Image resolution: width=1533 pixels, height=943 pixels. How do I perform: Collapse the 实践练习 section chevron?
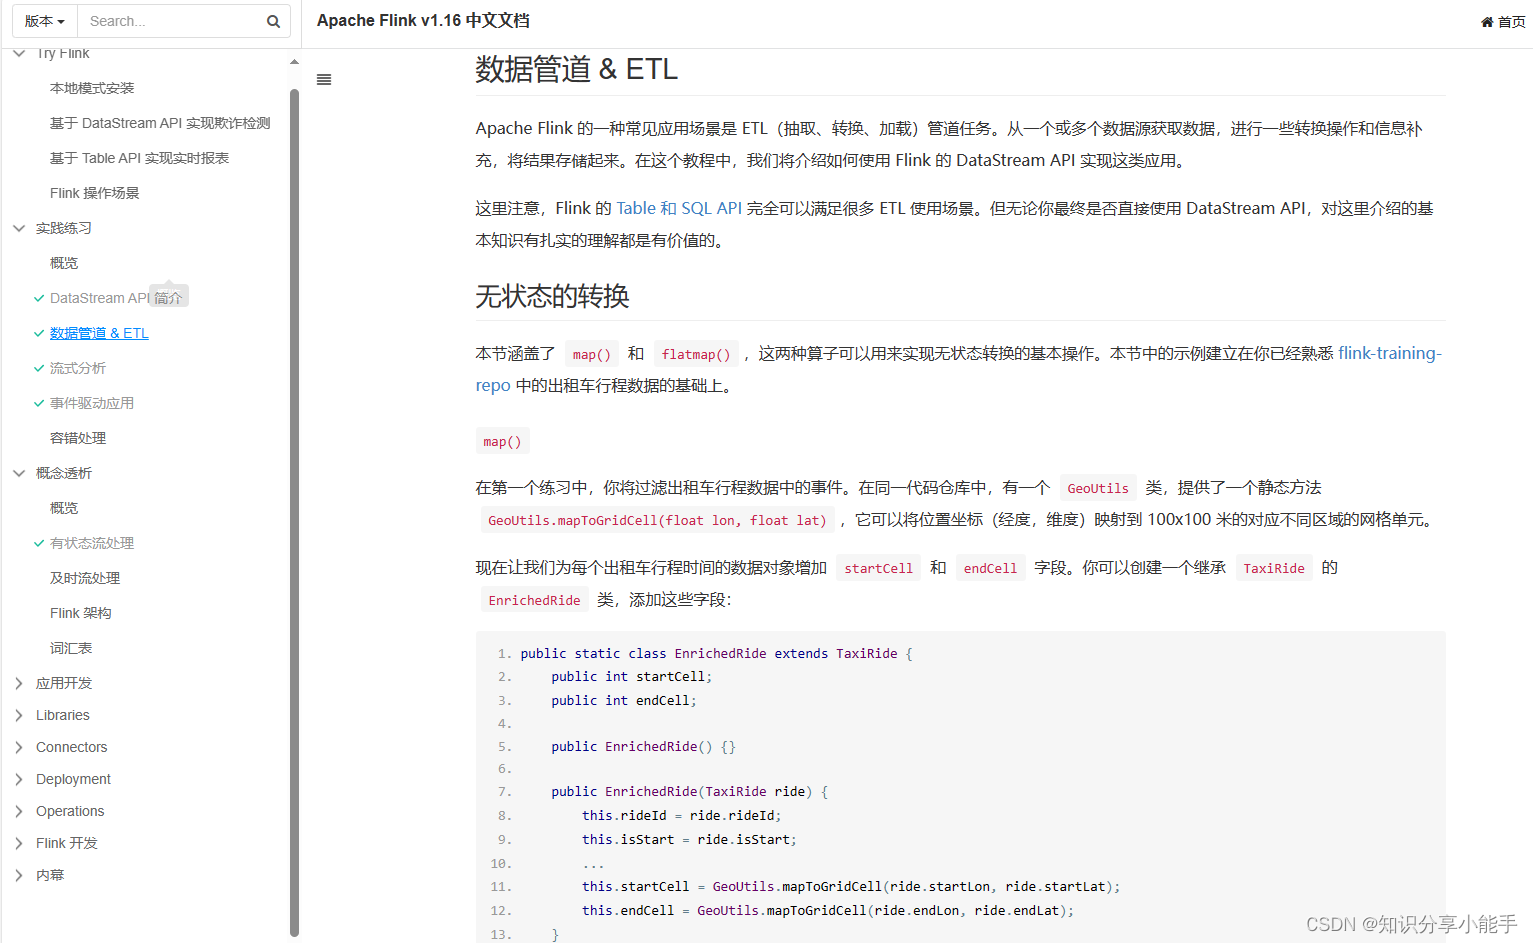[19, 228]
